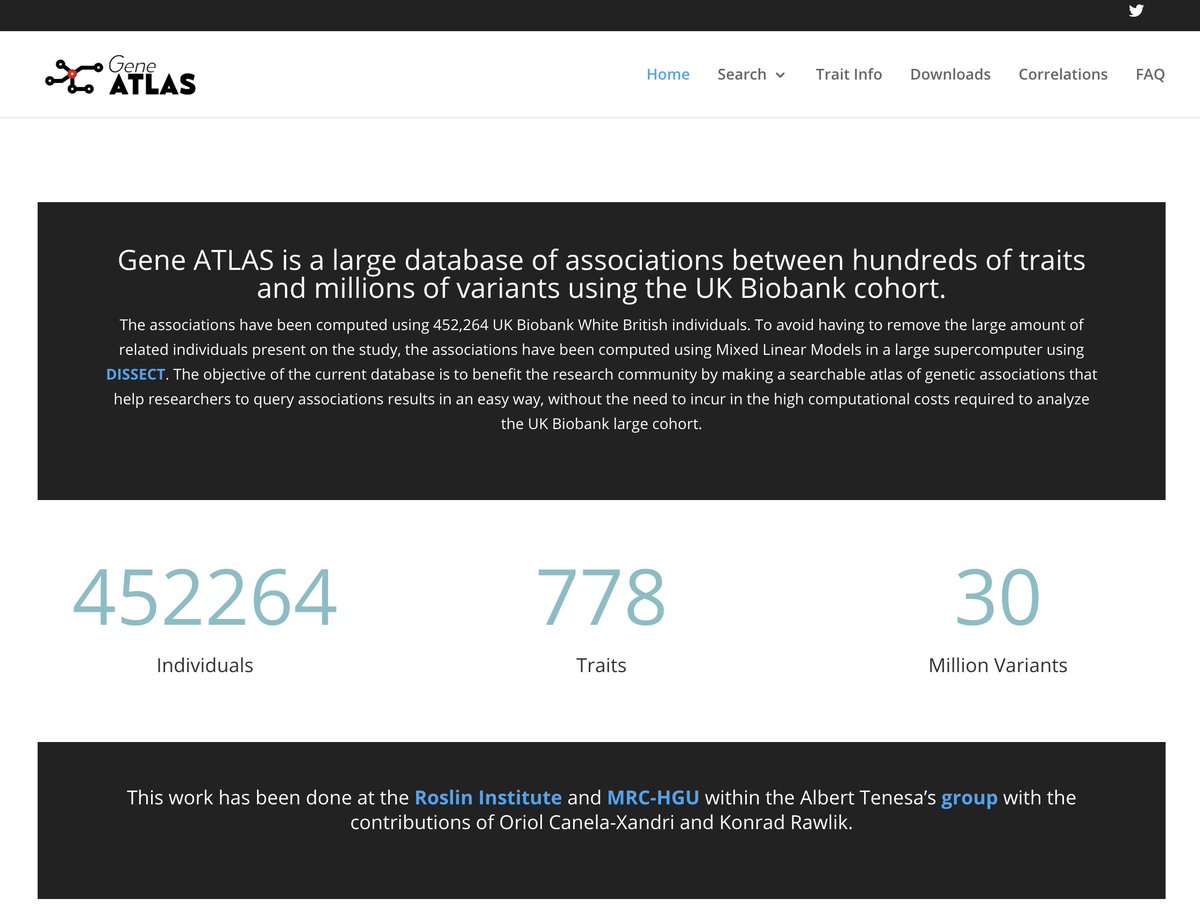Go to the Home menu item
This screenshot has width=1200, height=913.
point(668,74)
